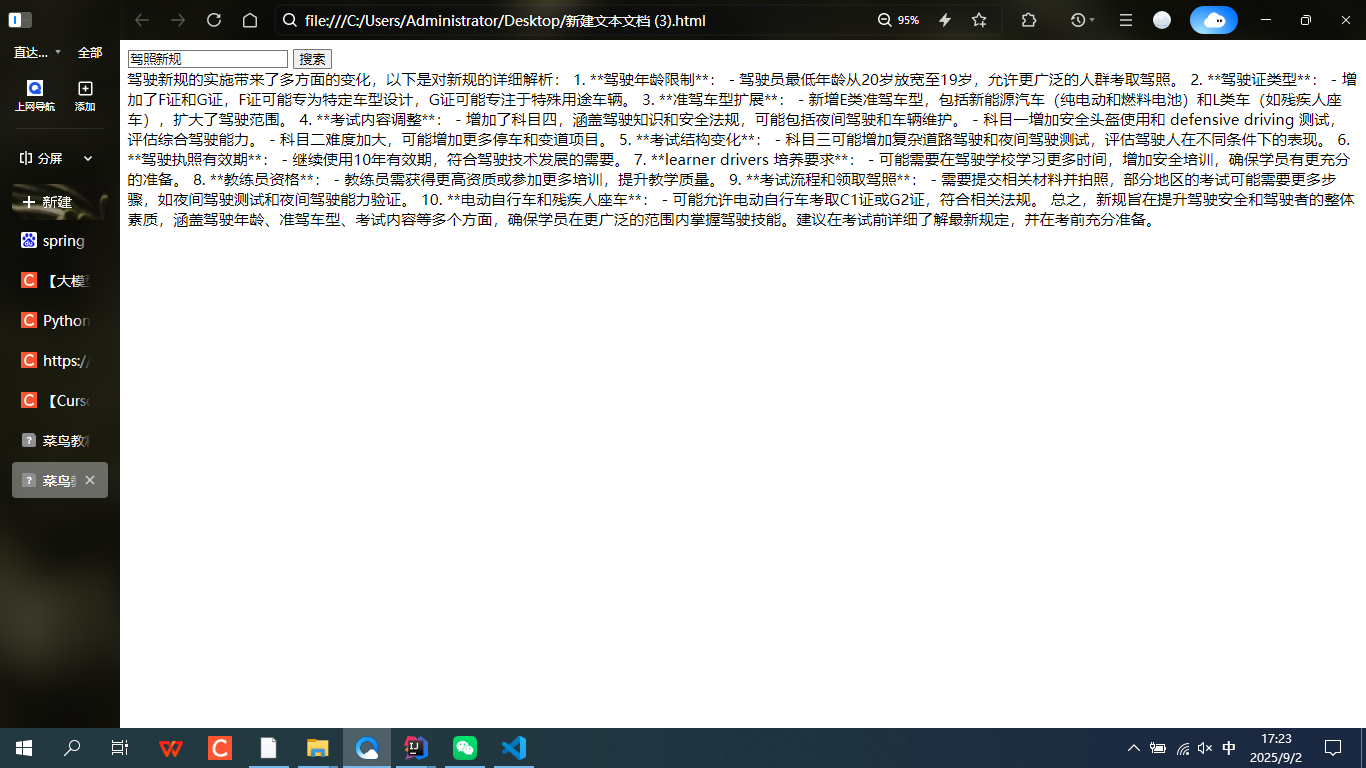This screenshot has width=1366, height=768.
Task: Click the search magnifier in the address bar
Action: click(290, 20)
